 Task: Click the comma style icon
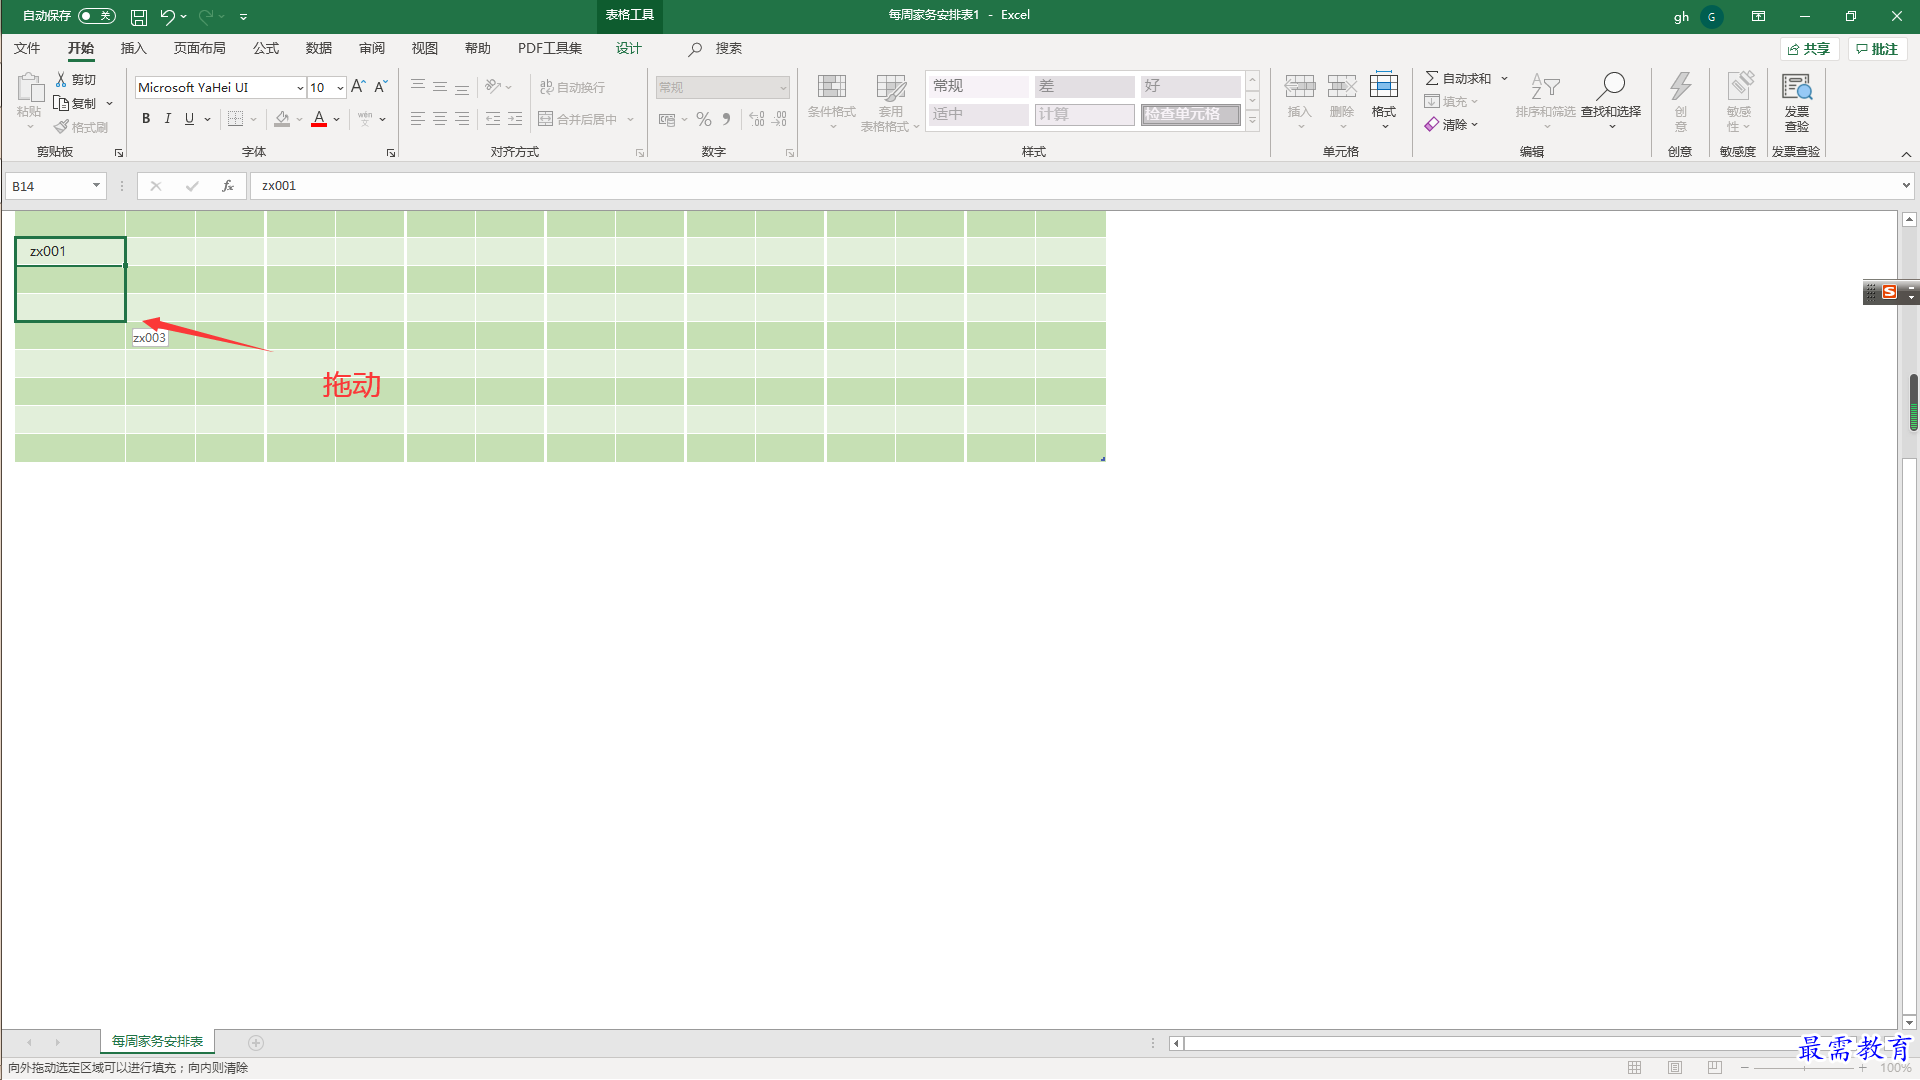click(727, 119)
